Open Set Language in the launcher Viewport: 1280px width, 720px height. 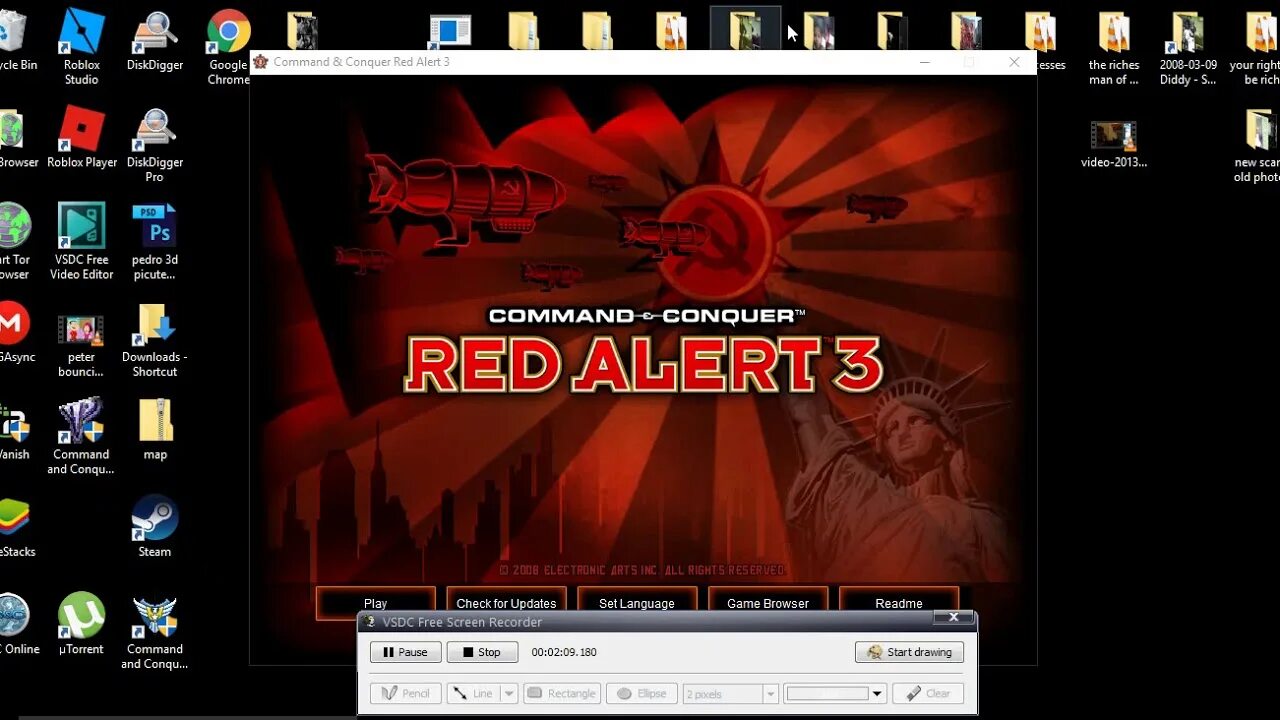point(637,603)
